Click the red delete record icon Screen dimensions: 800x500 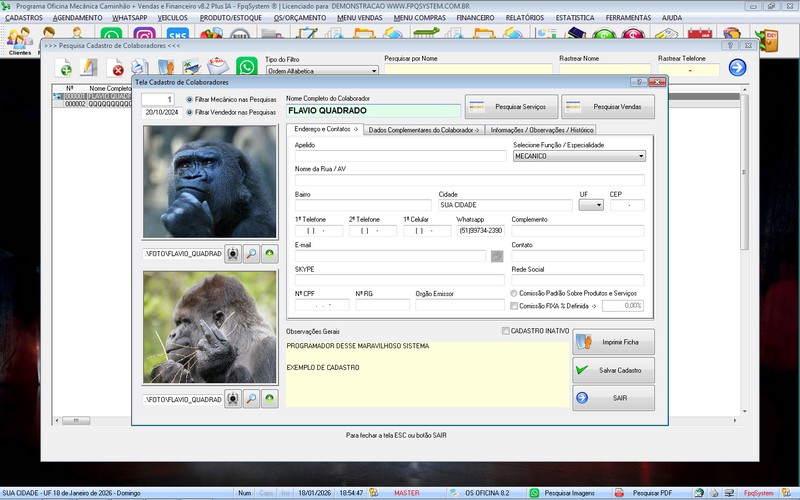(117, 68)
